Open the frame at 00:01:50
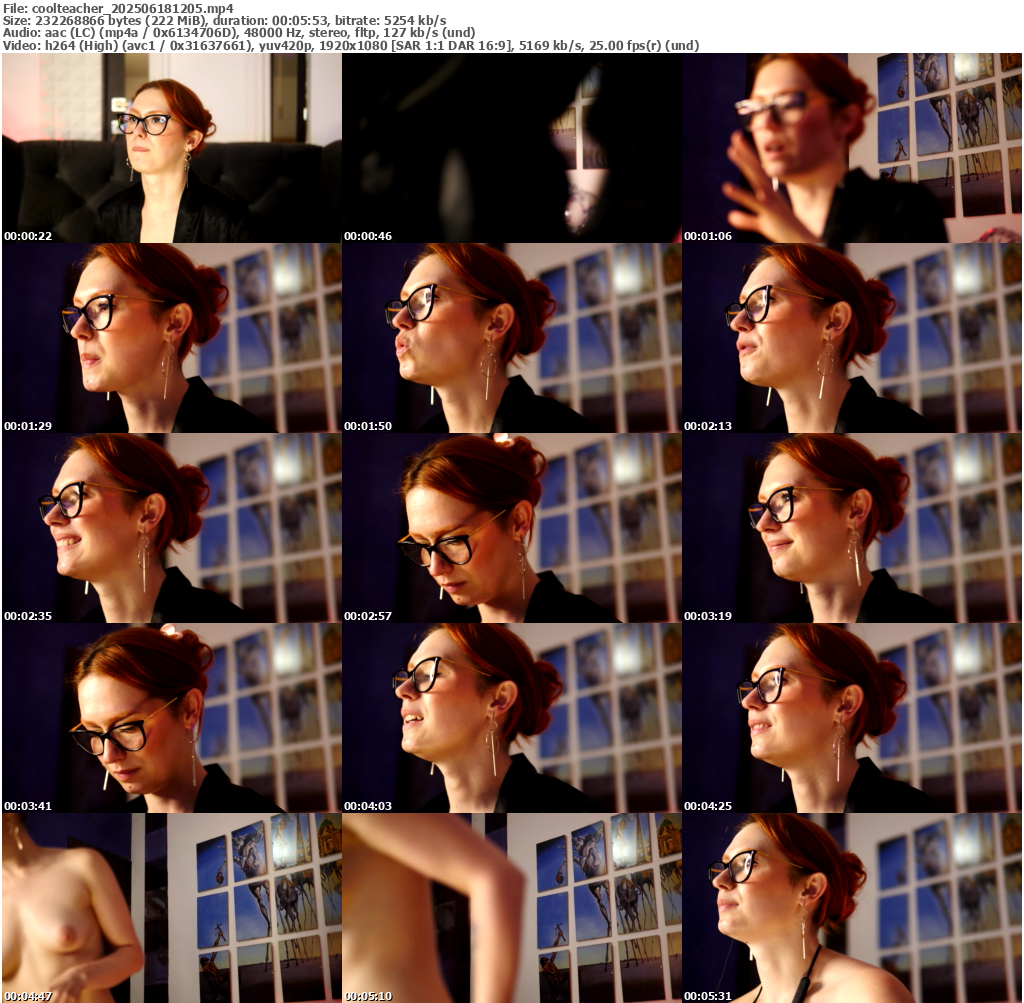Image resolution: width=1024 pixels, height=1003 pixels. (x=511, y=338)
